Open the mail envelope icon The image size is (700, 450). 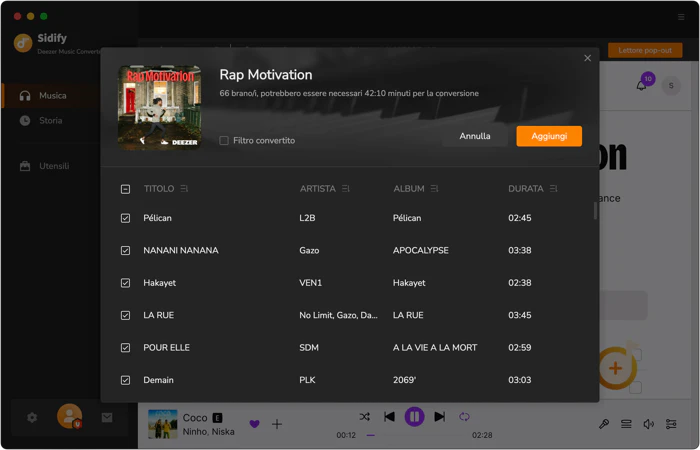[x=107, y=417]
